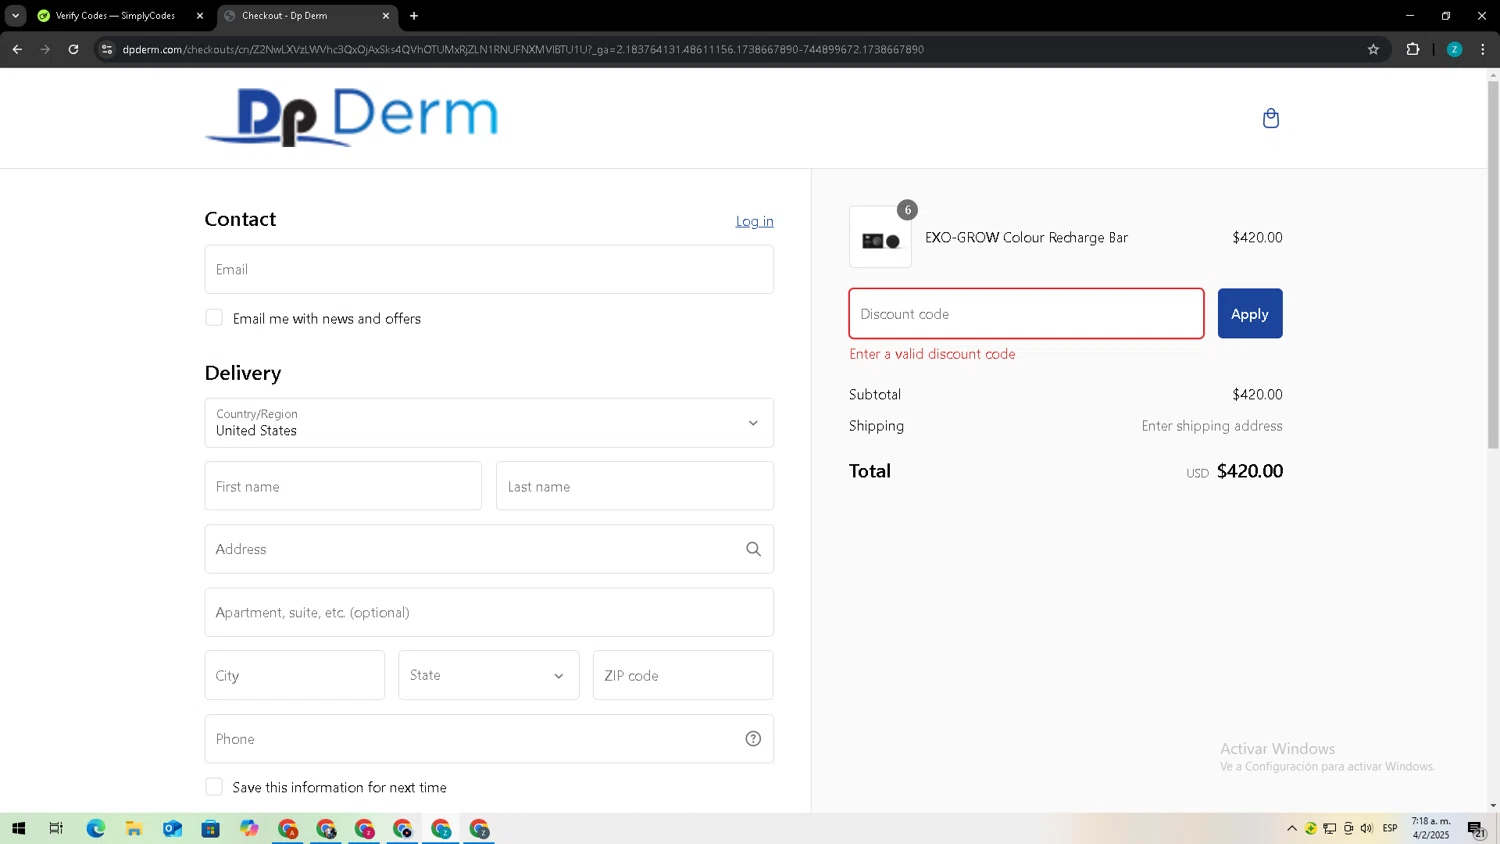The width and height of the screenshot is (1500, 844).
Task: Open the Chrome three-dot menu
Action: pyautogui.click(x=1482, y=49)
